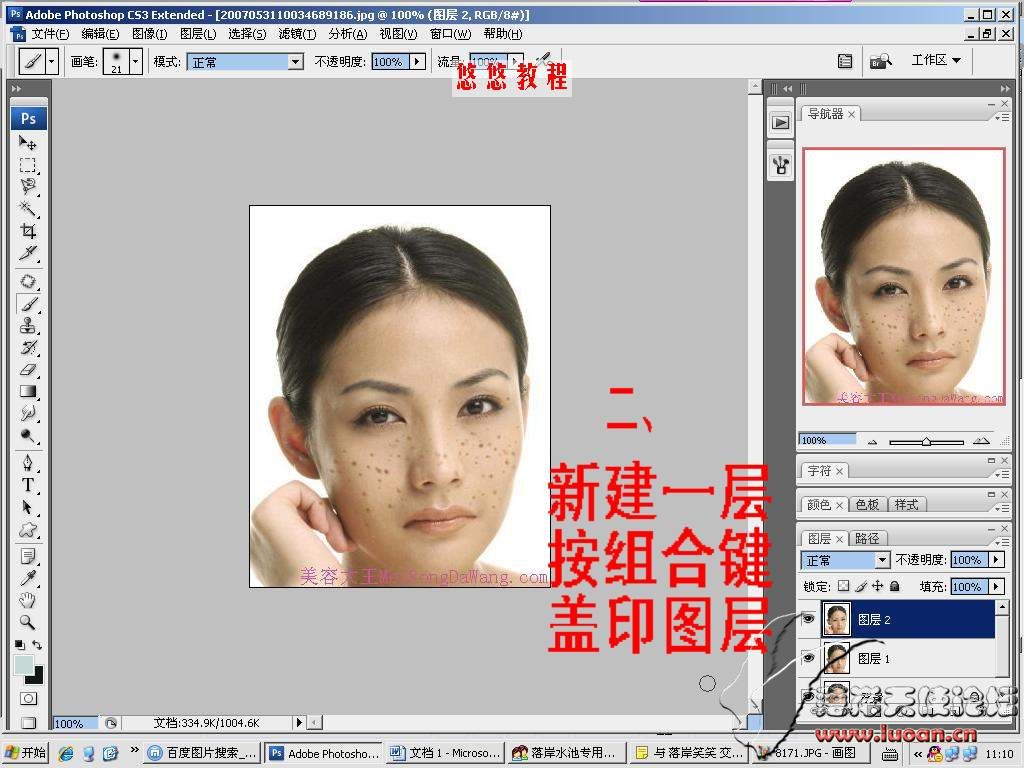Open the Actions panel dock icon
The height and width of the screenshot is (768, 1024).
tap(780, 122)
